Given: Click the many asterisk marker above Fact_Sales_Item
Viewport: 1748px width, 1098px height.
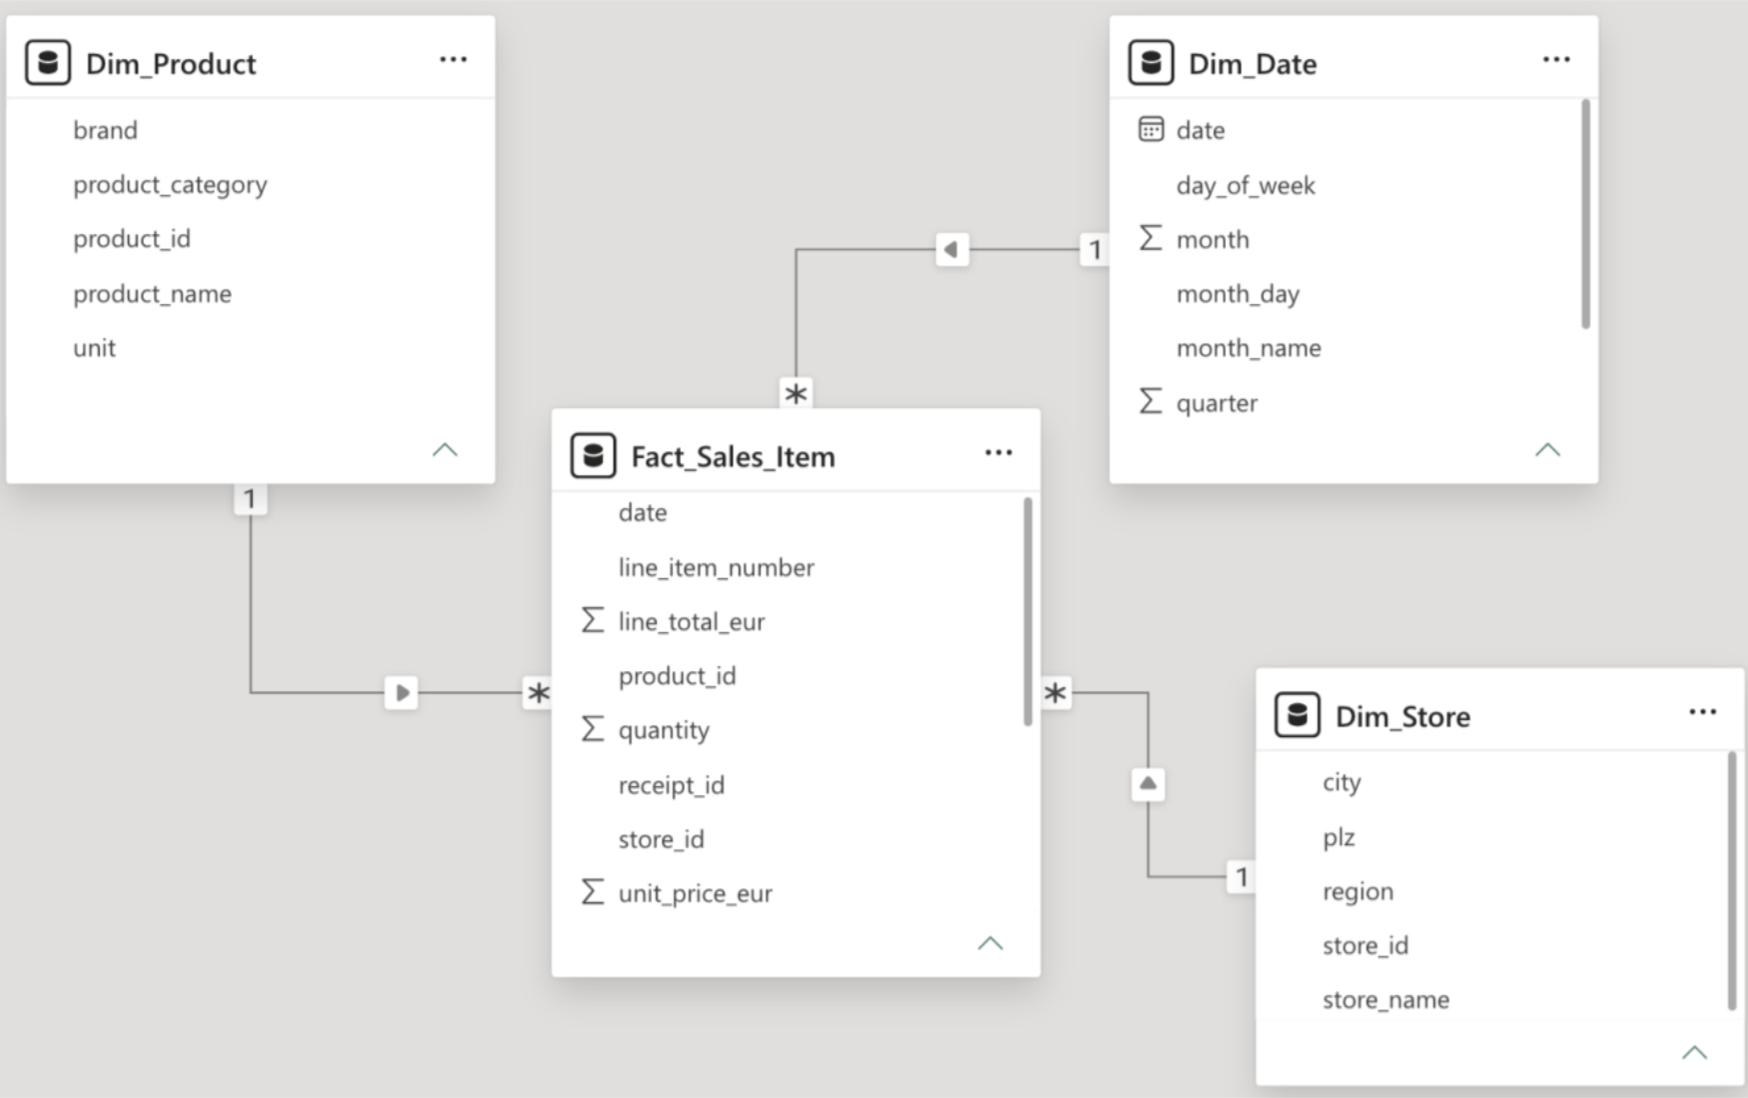Looking at the screenshot, I should coord(796,393).
